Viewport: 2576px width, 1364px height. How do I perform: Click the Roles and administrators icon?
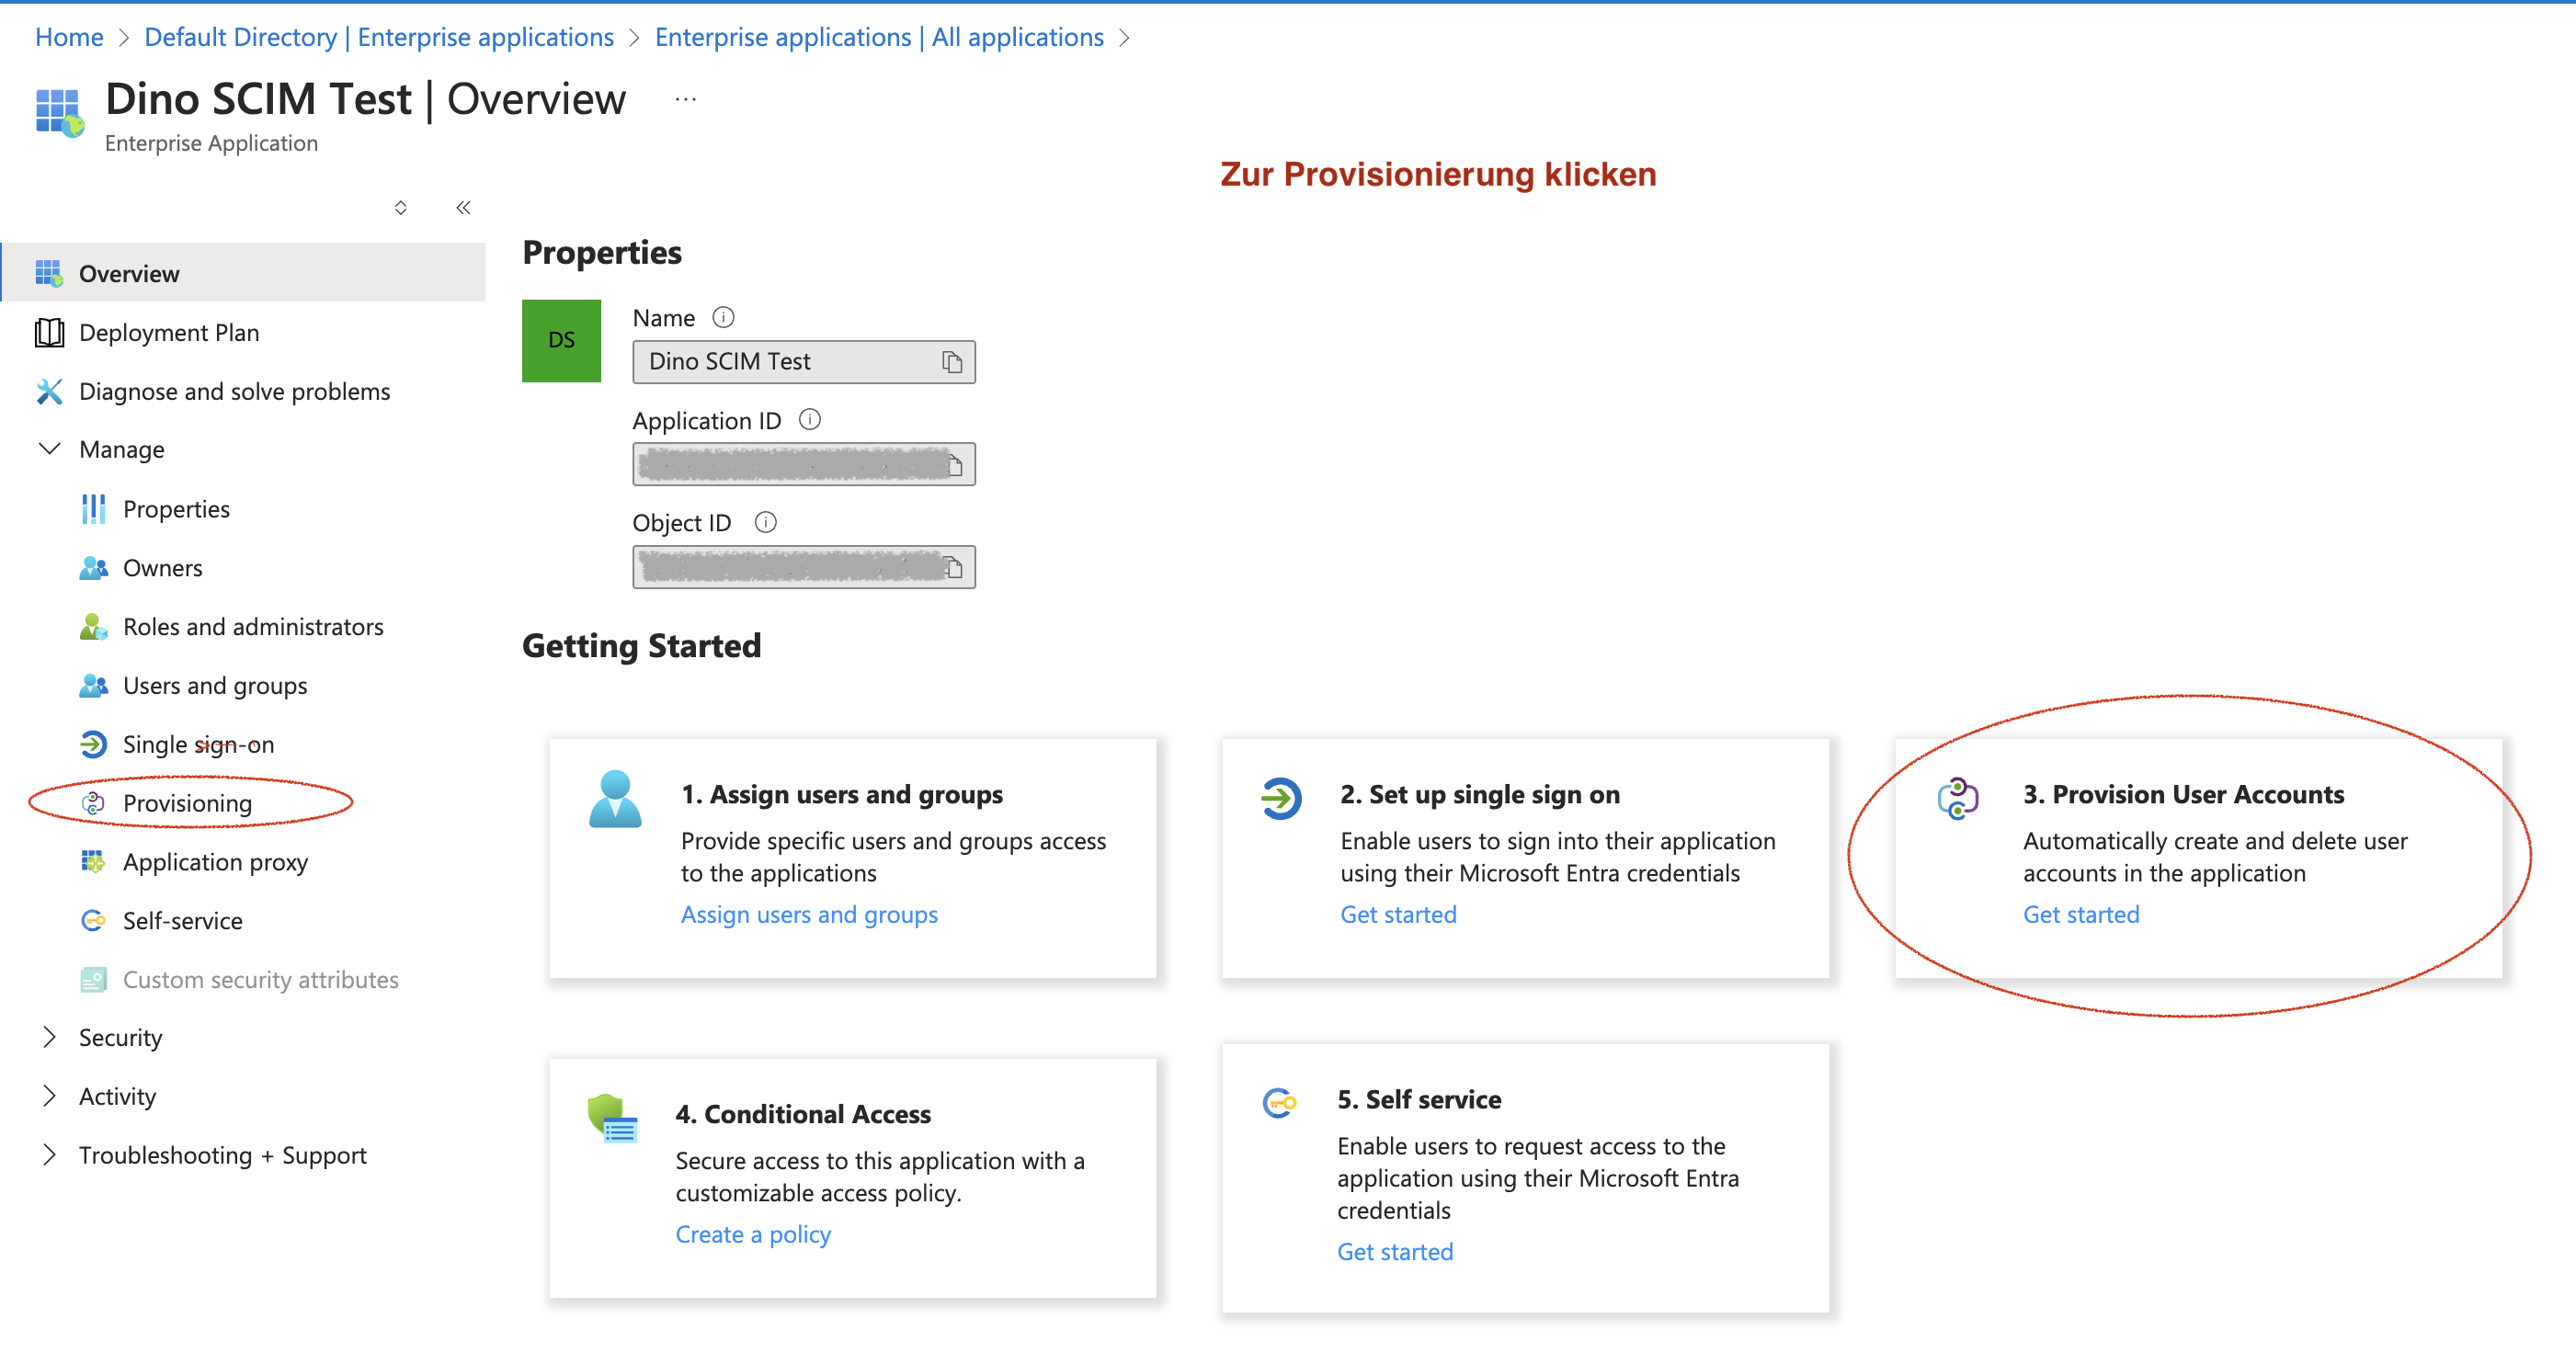(x=93, y=627)
